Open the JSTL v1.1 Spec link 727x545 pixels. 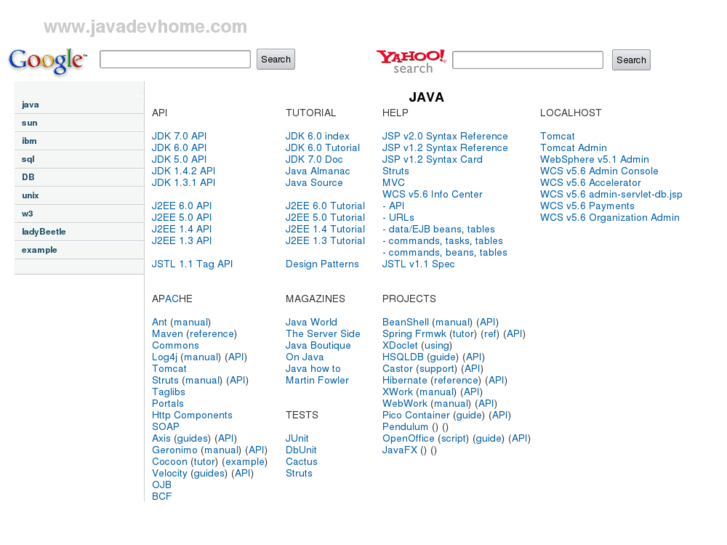[x=418, y=264]
